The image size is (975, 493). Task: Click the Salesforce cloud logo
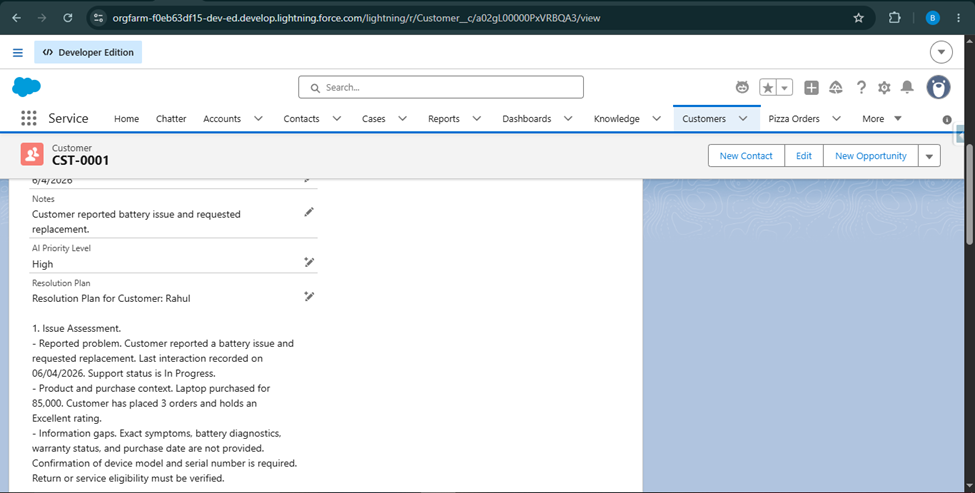coord(26,87)
